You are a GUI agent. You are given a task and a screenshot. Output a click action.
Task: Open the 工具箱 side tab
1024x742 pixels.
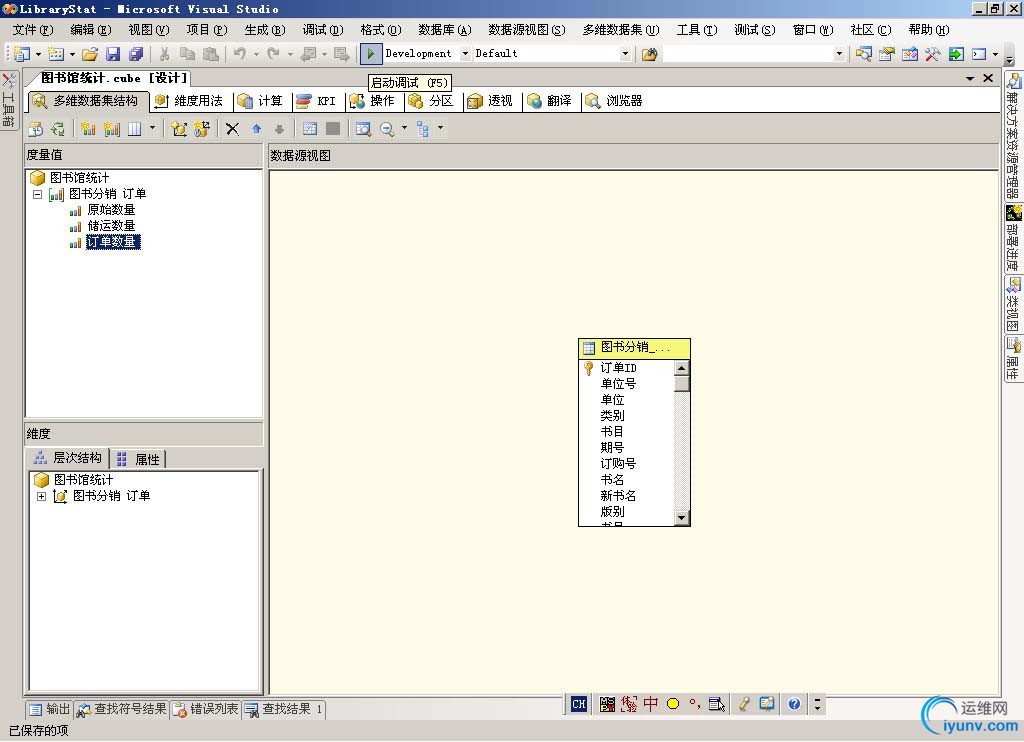pos(8,100)
